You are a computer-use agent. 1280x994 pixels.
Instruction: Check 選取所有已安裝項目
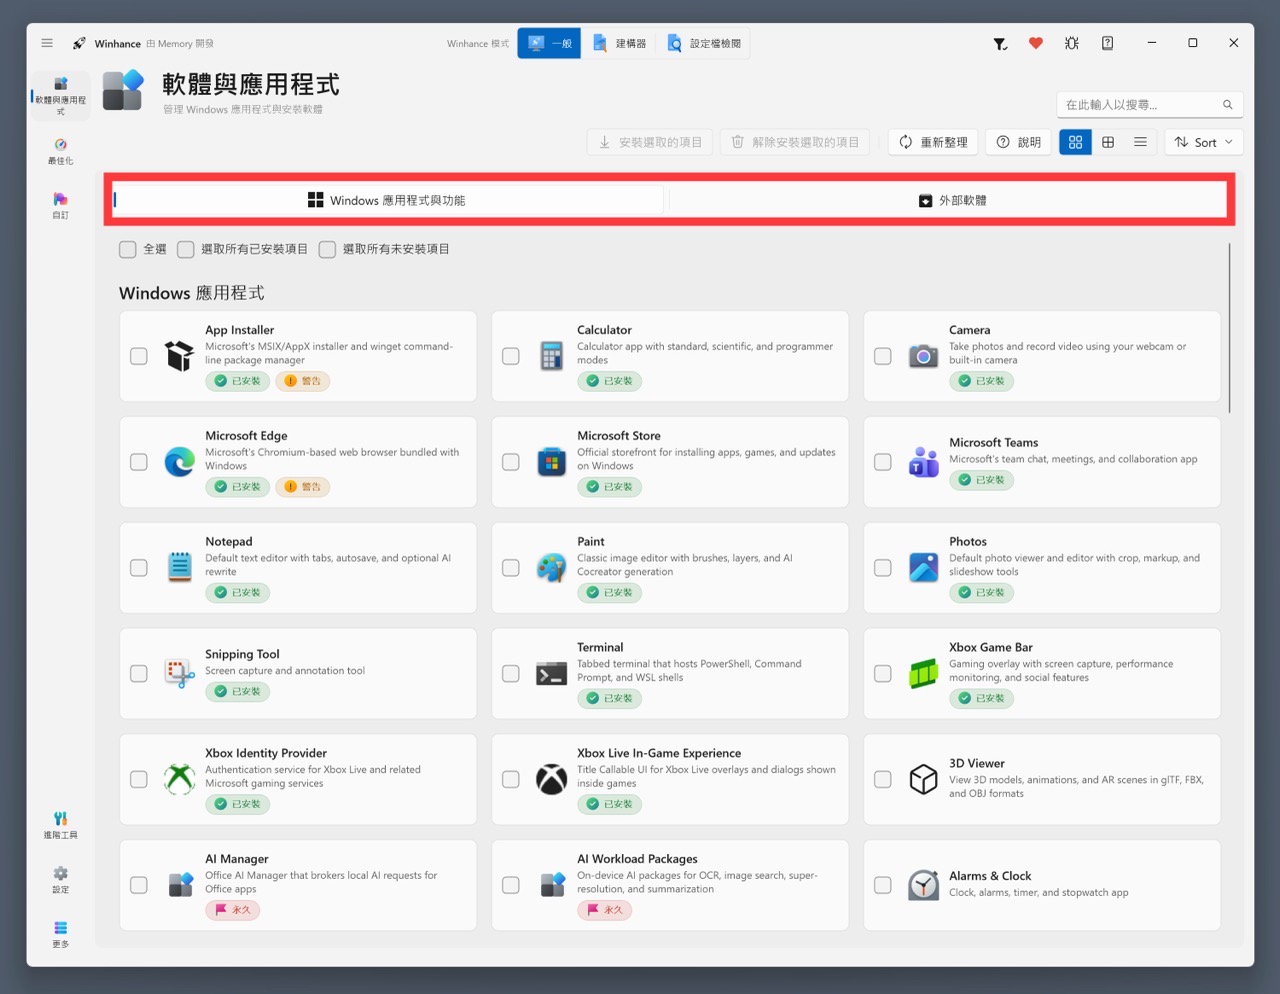[x=186, y=249]
